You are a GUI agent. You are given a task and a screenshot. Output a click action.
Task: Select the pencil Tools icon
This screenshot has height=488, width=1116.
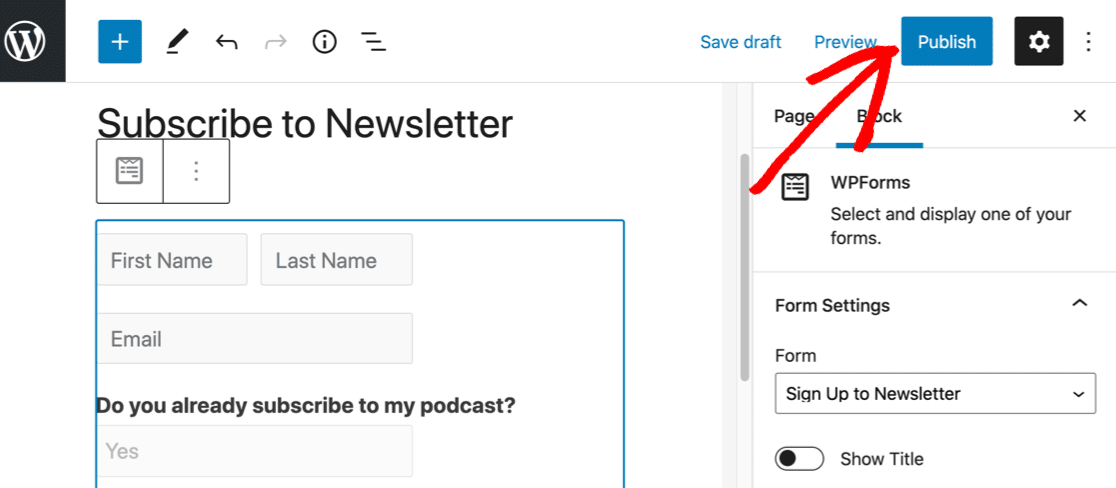pos(176,42)
